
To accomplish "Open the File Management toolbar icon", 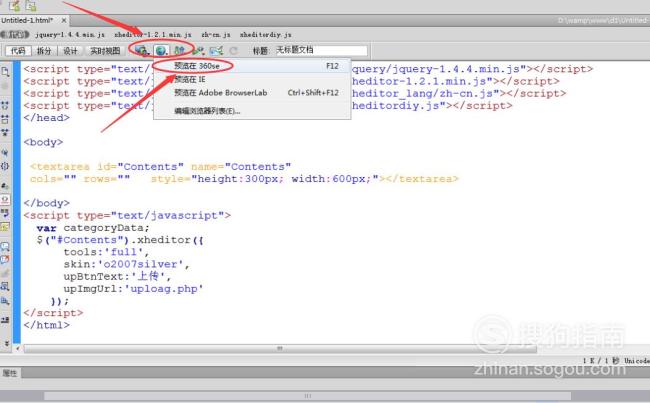I will [179, 51].
